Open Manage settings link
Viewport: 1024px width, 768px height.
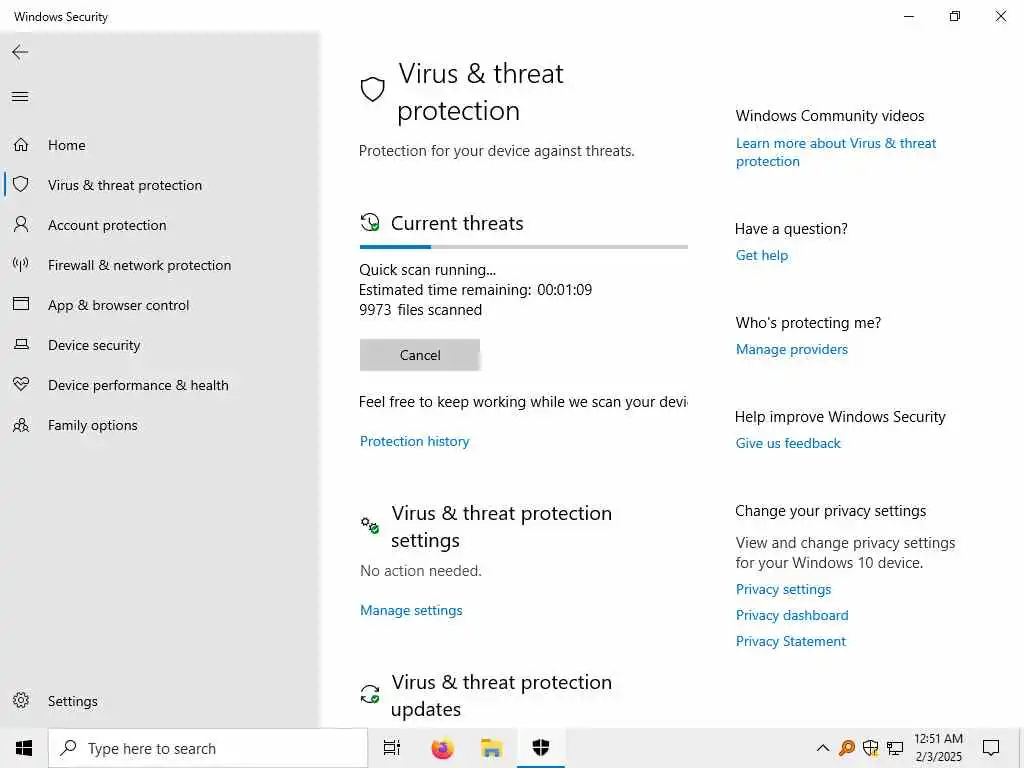tap(411, 610)
